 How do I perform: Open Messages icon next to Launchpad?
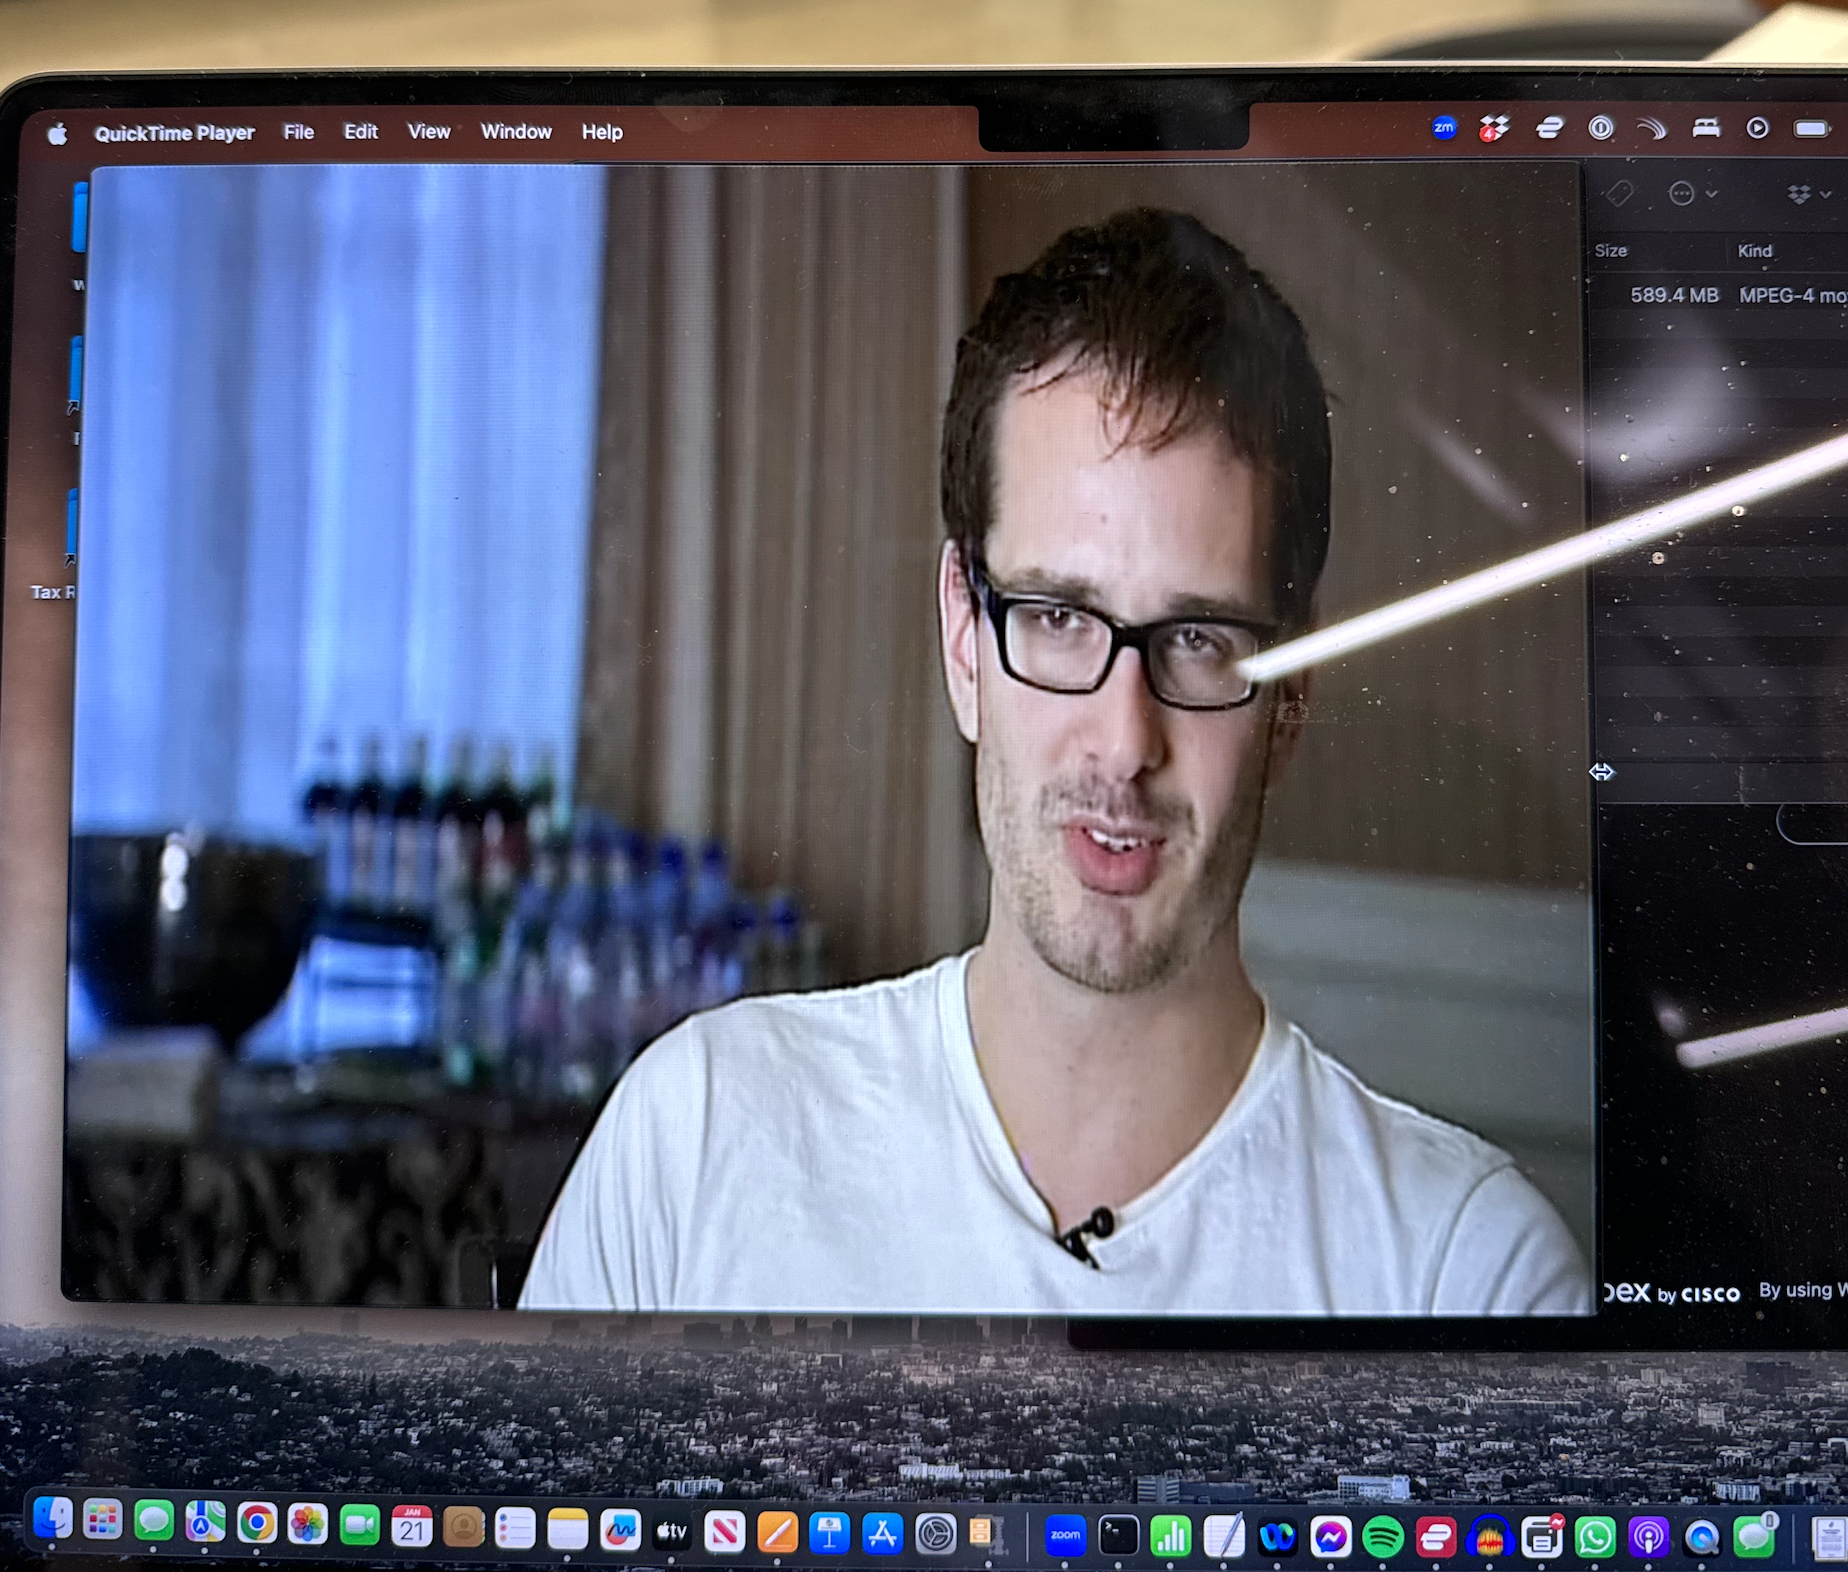[154, 1522]
